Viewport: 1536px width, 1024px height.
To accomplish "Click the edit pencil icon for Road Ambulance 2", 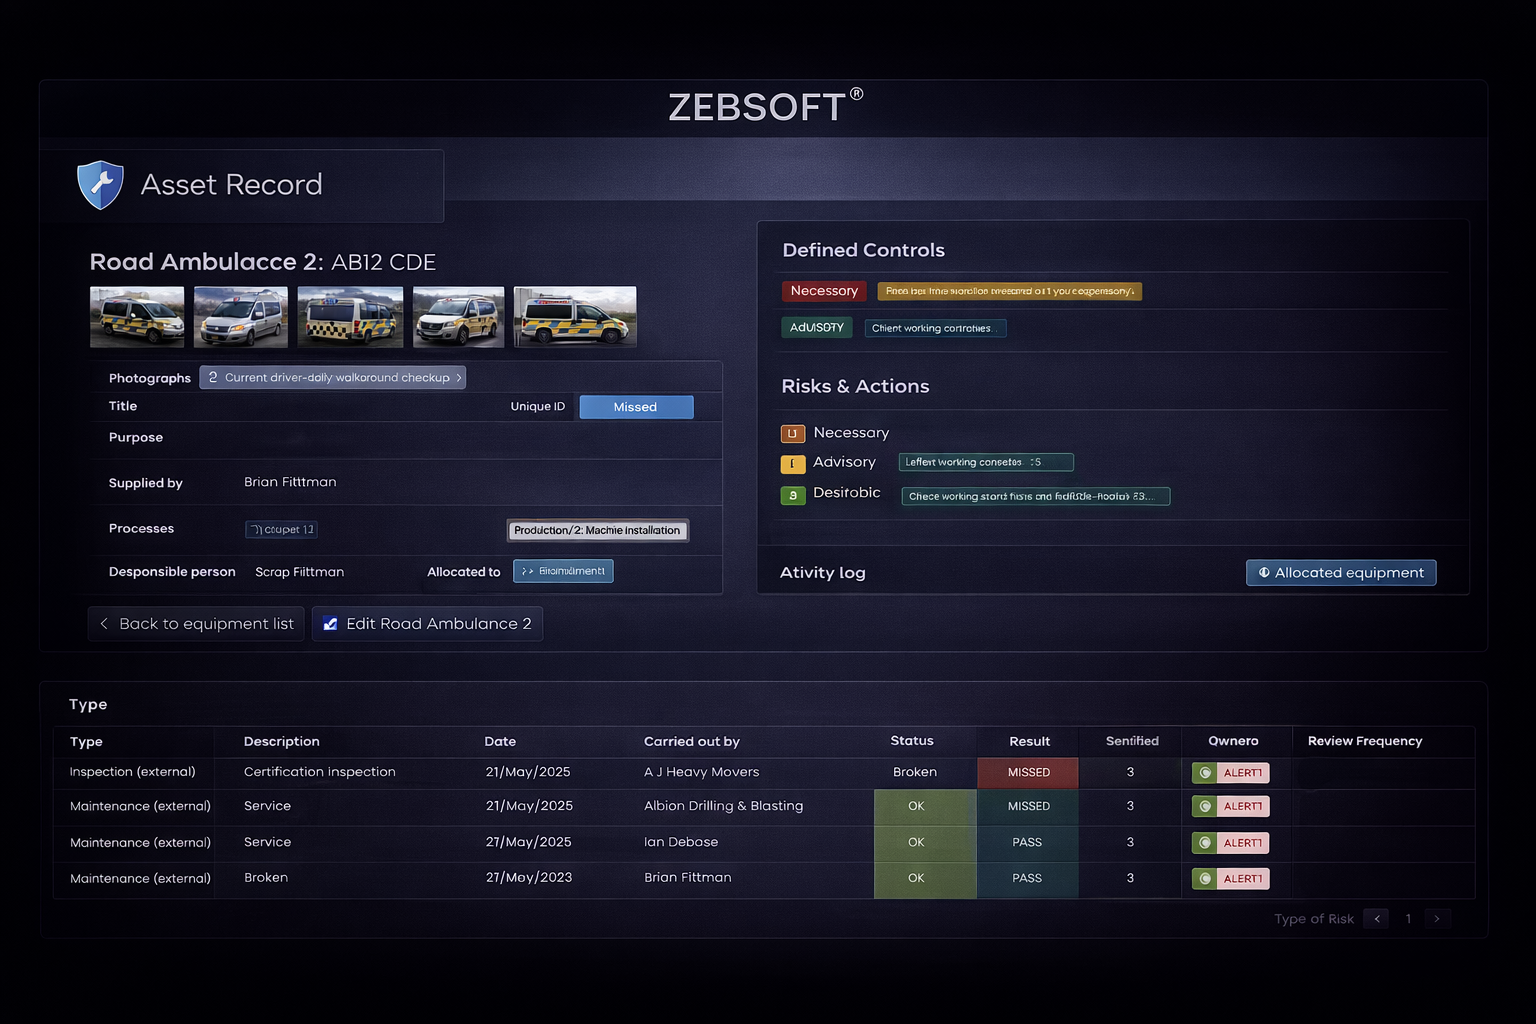I will tap(330, 624).
